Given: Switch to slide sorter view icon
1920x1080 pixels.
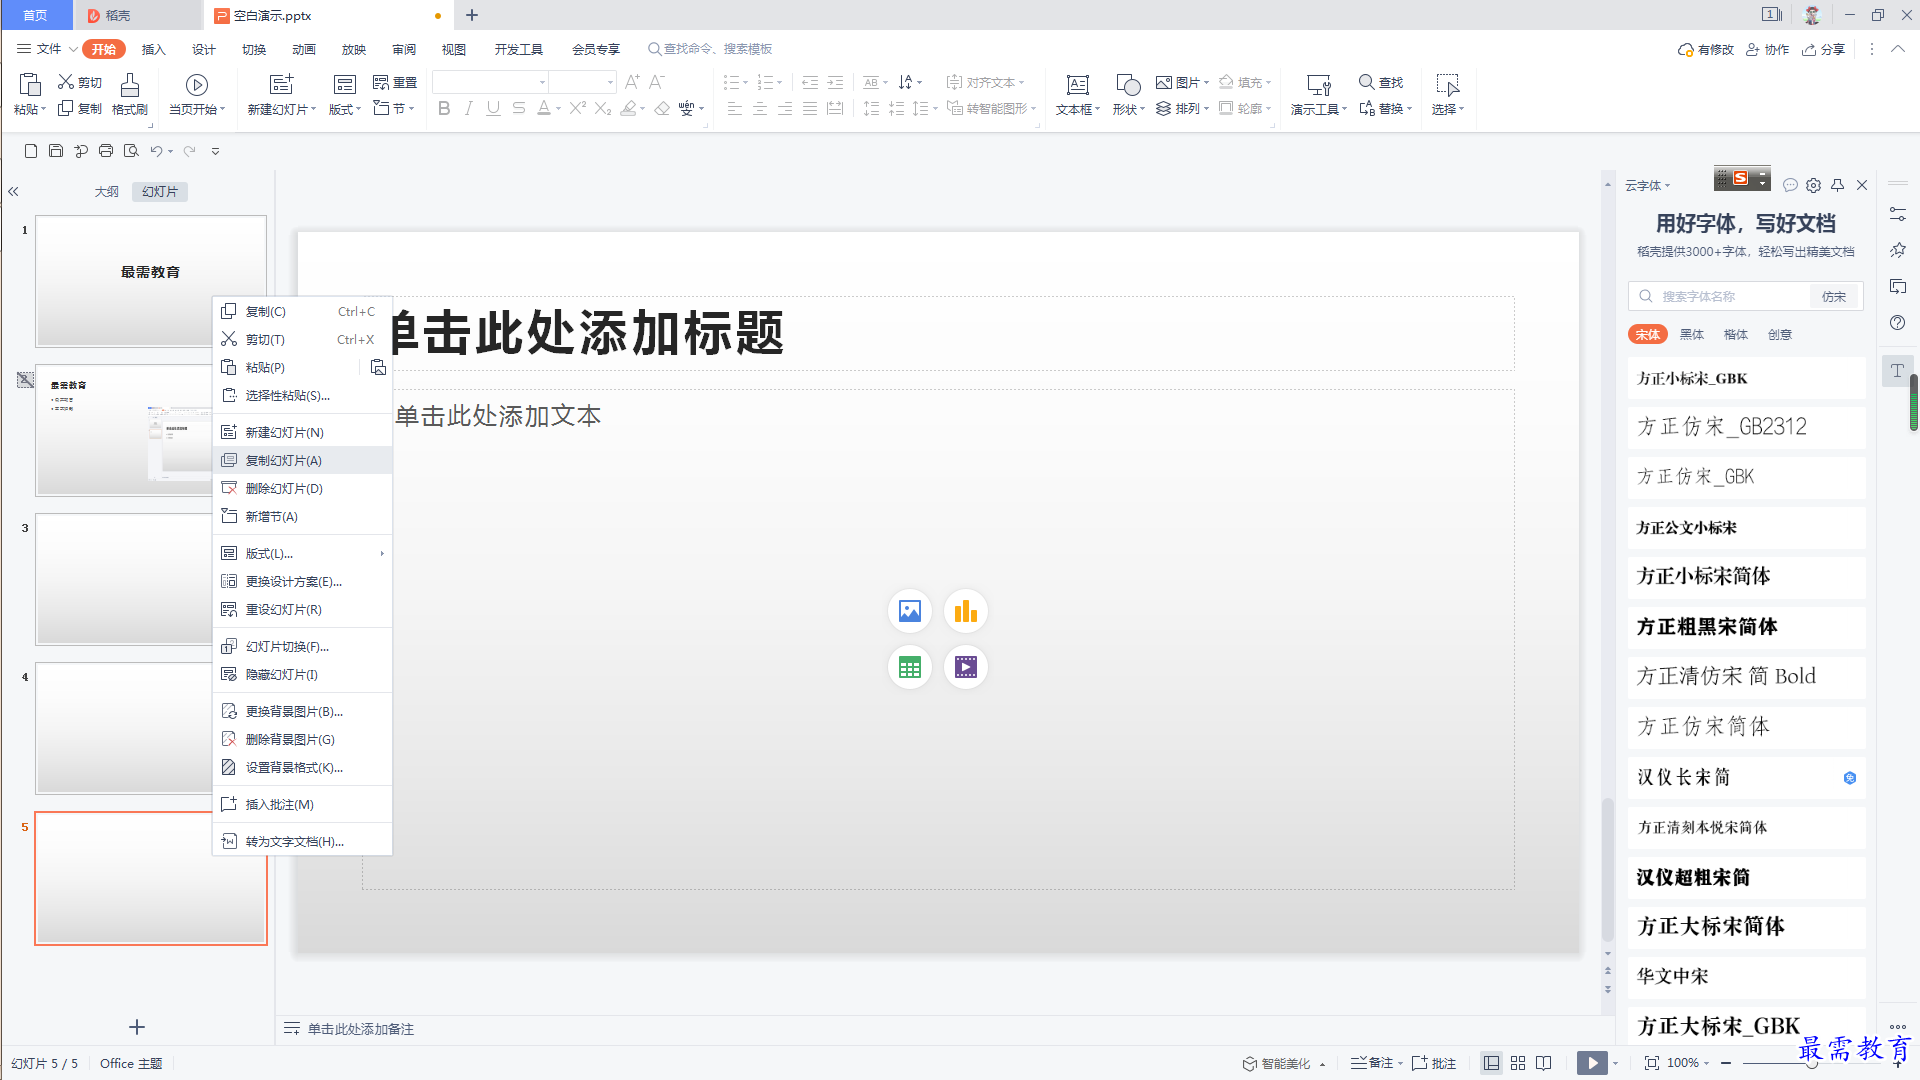Looking at the screenshot, I should pos(1518,1063).
